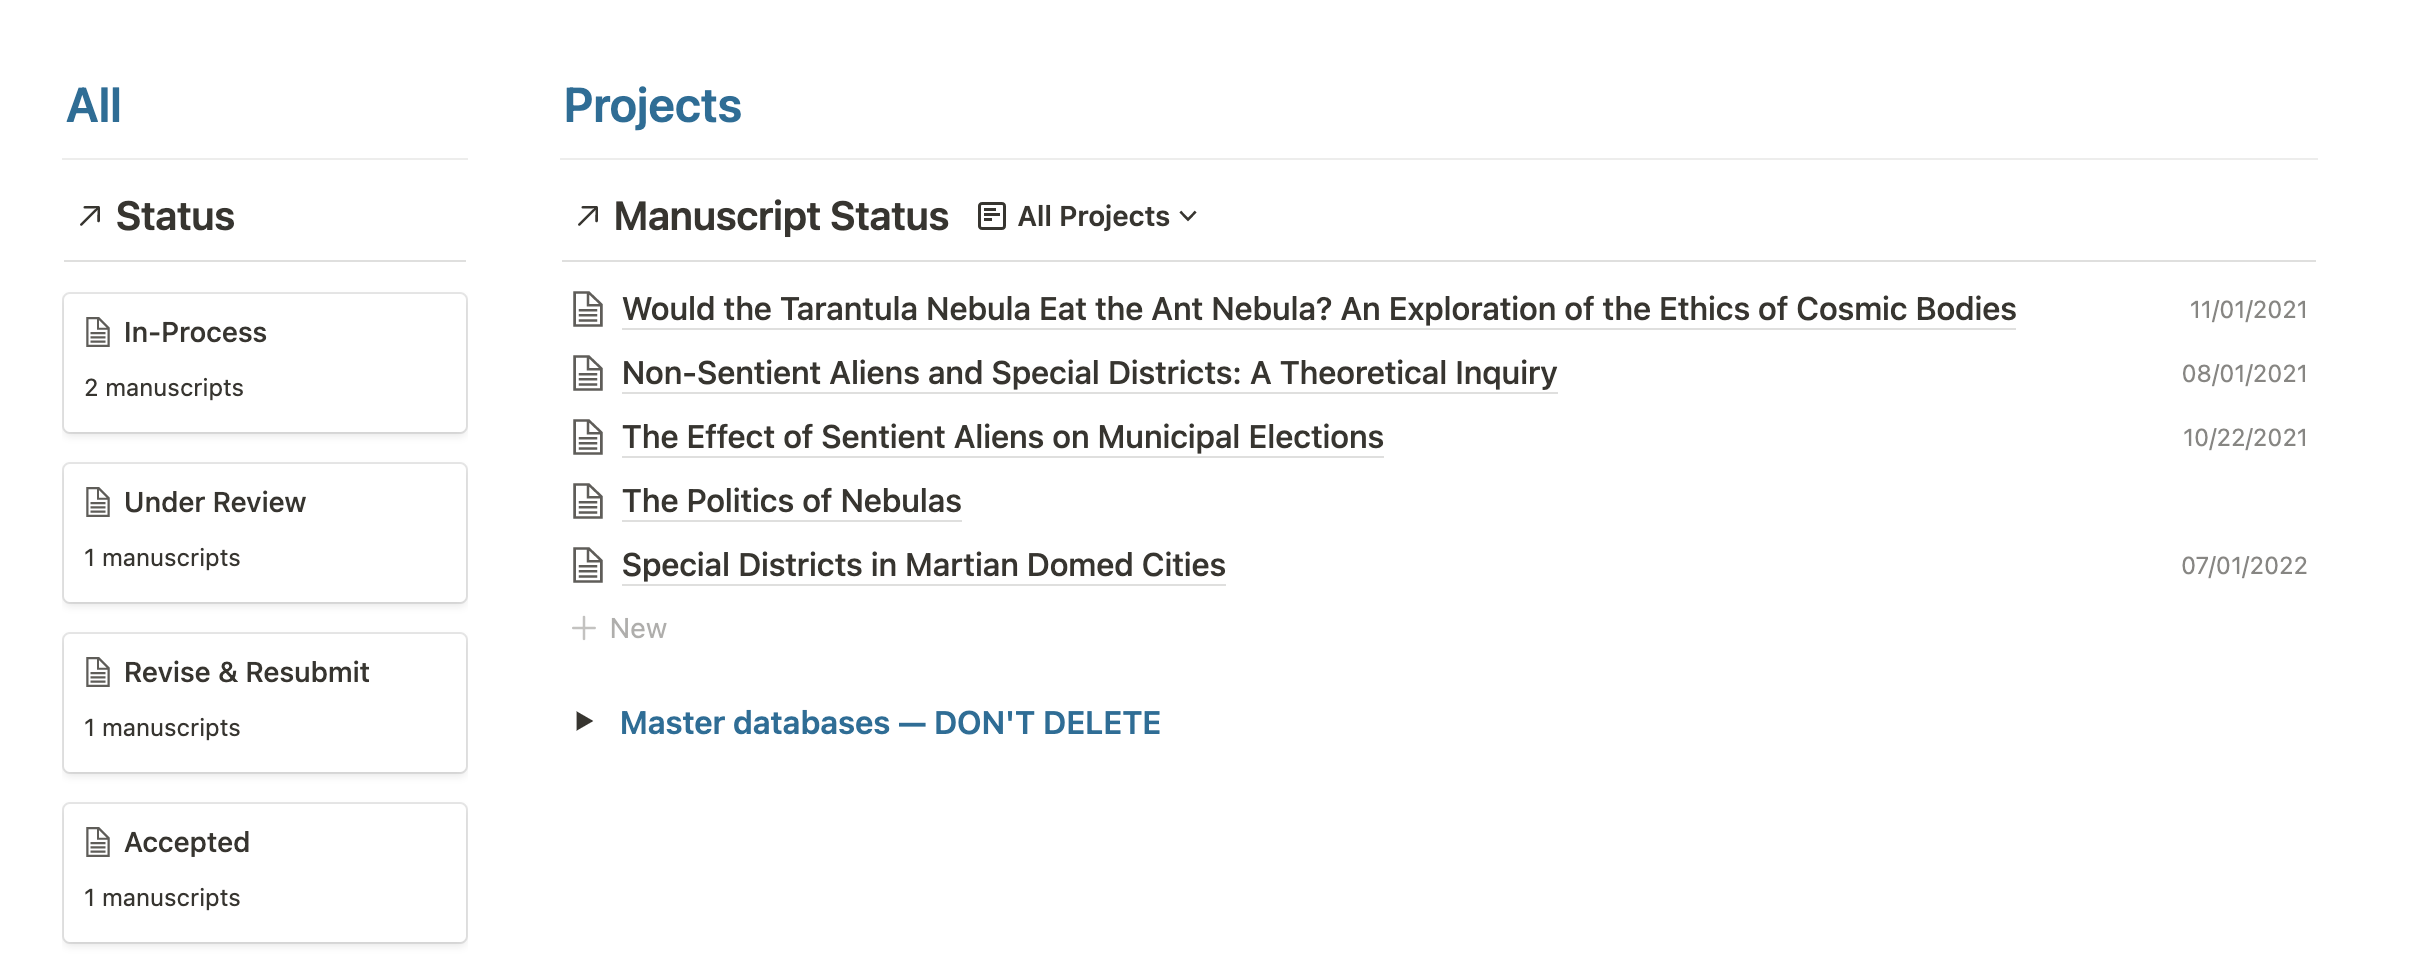Open Special Districts in Martian Domed Cities

(923, 565)
